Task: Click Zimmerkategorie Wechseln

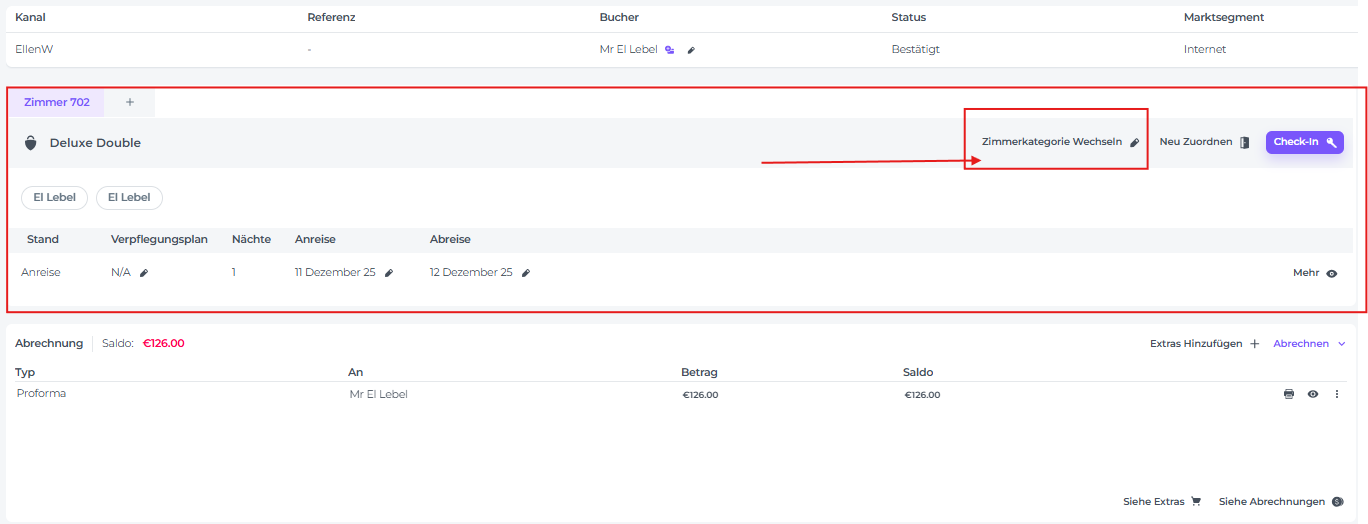Action: point(1060,143)
